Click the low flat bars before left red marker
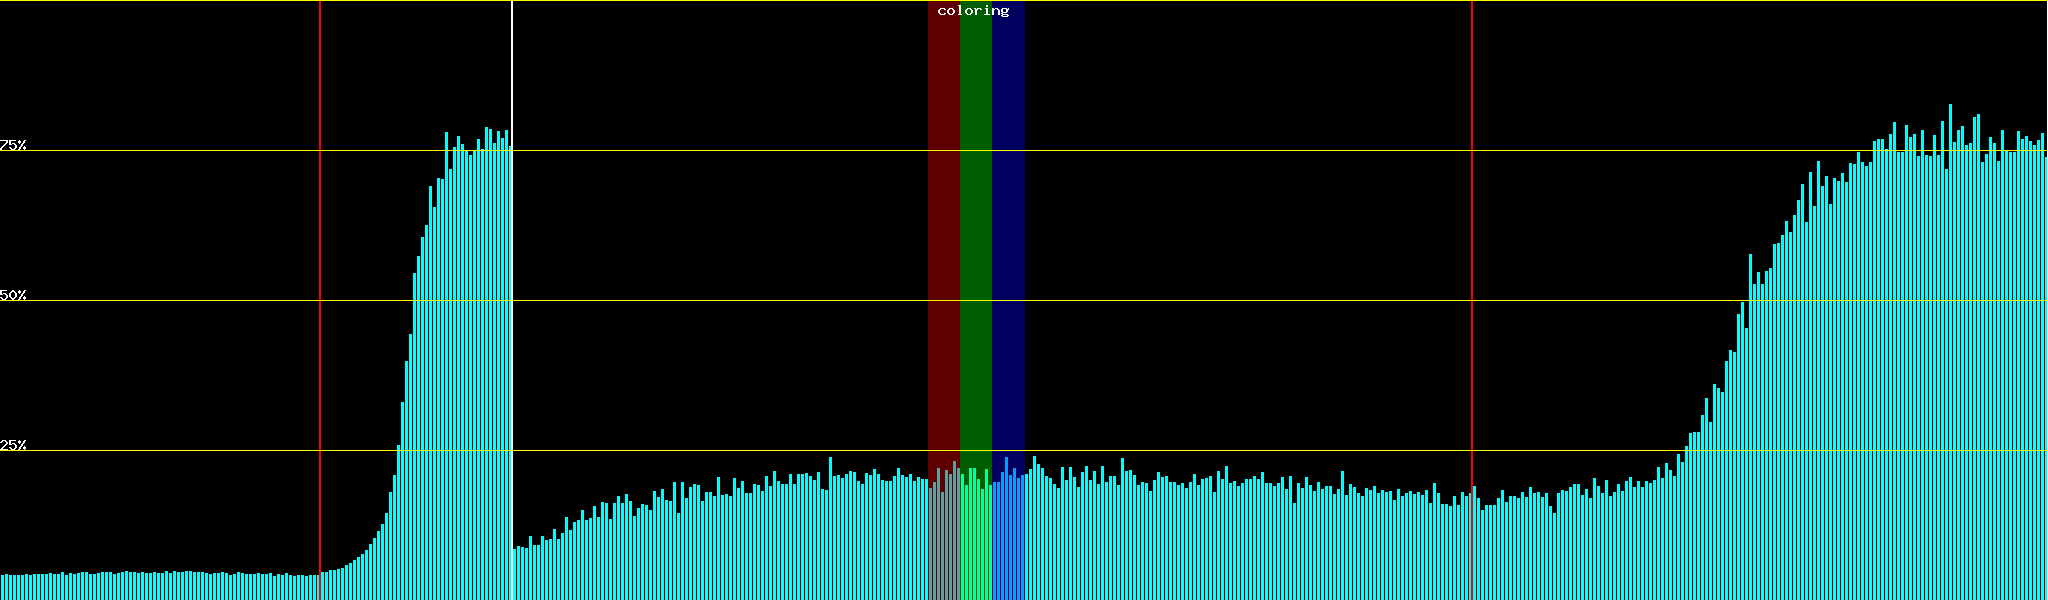Viewport: 2048px width, 600px height. tap(160, 587)
